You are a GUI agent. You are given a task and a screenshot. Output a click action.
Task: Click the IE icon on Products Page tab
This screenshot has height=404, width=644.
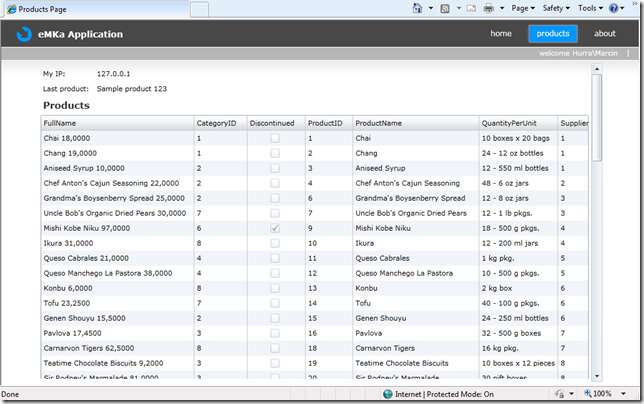pyautogui.click(x=12, y=9)
